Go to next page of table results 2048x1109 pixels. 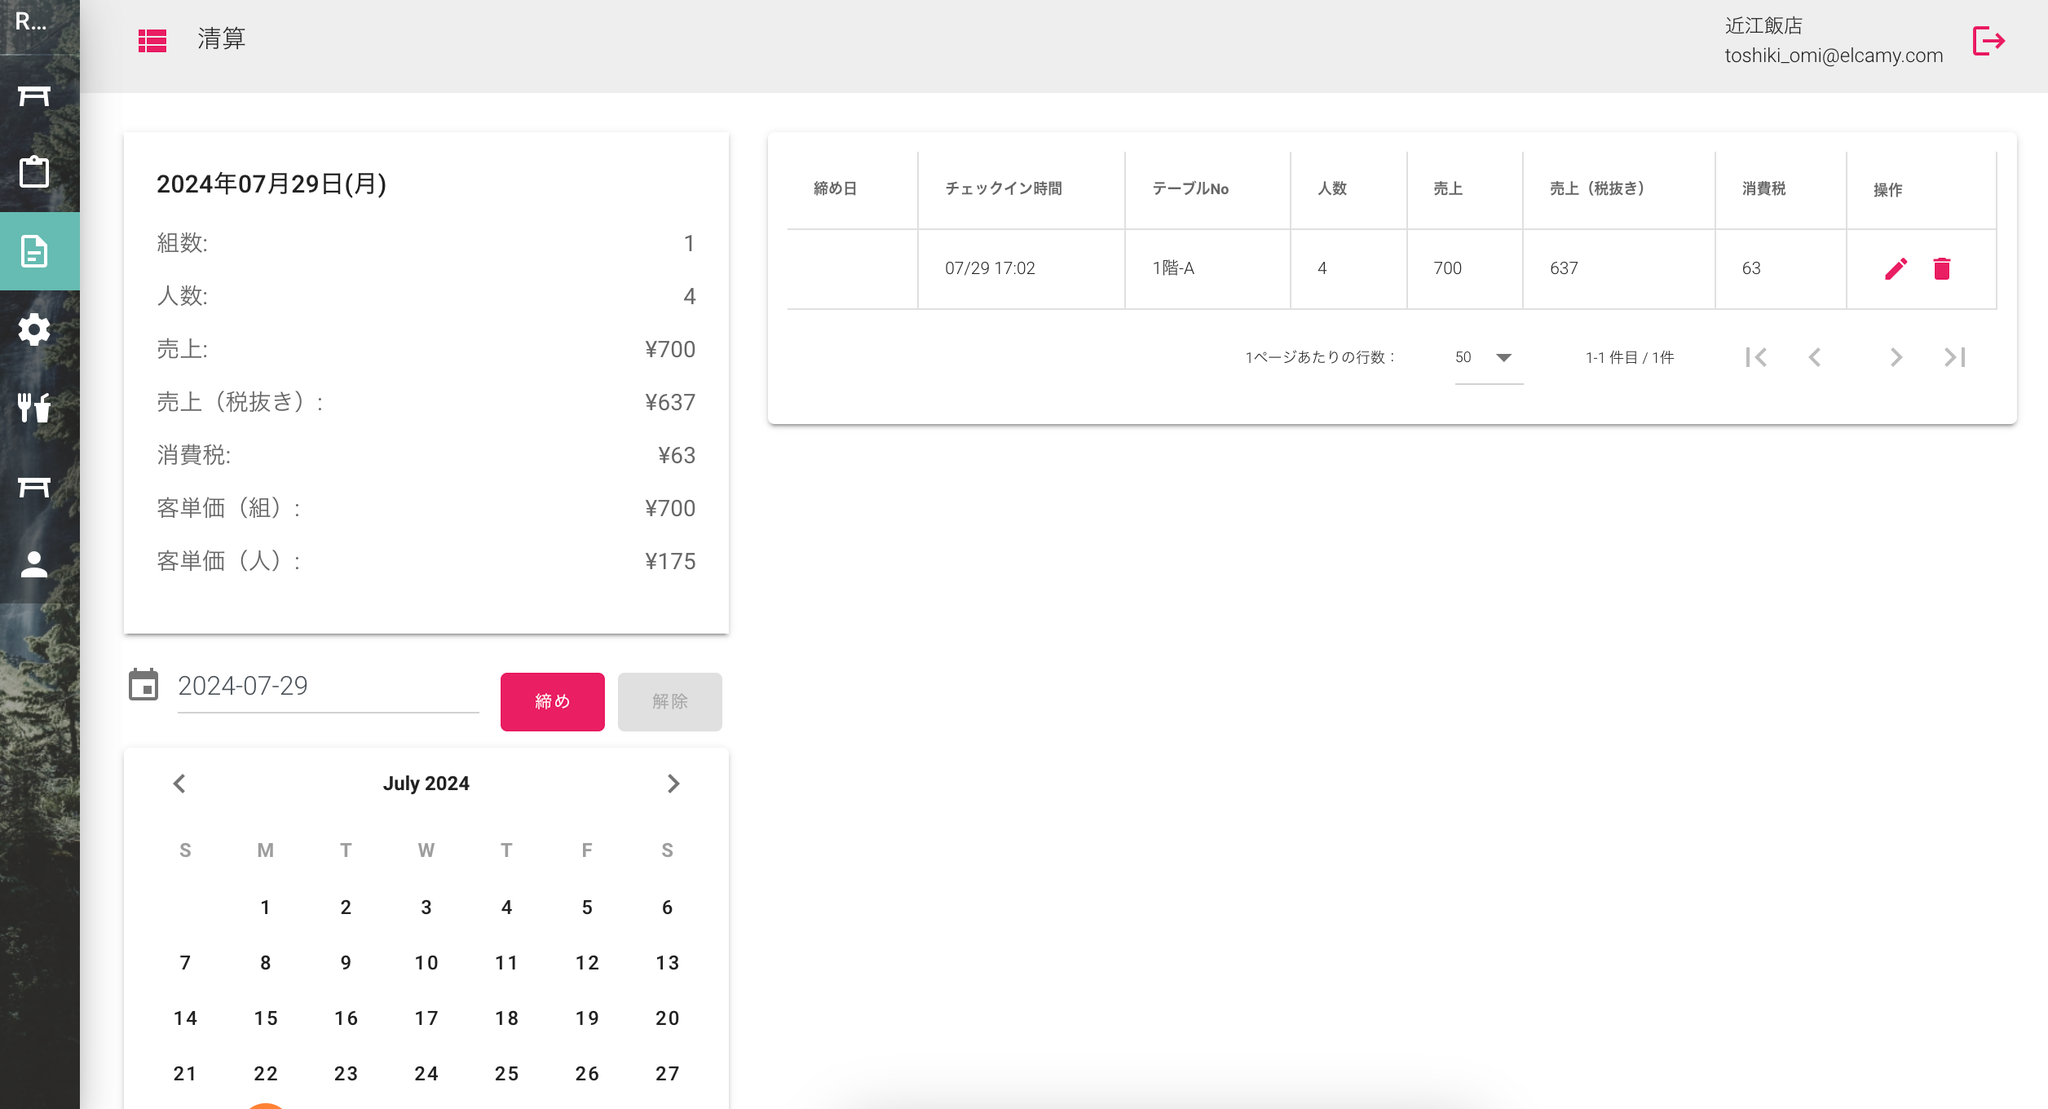pyautogui.click(x=1895, y=358)
